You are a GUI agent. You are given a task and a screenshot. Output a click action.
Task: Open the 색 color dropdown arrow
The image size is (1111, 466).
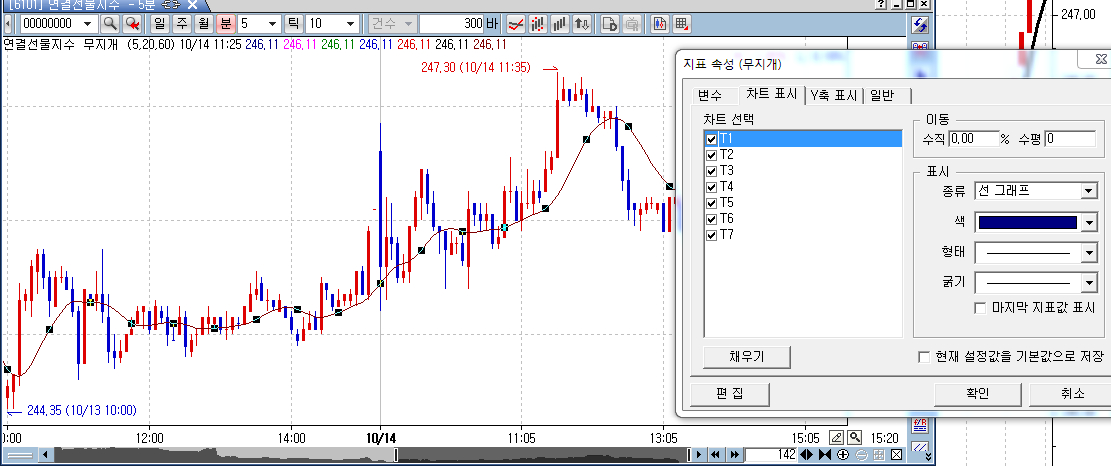pos(1089,223)
